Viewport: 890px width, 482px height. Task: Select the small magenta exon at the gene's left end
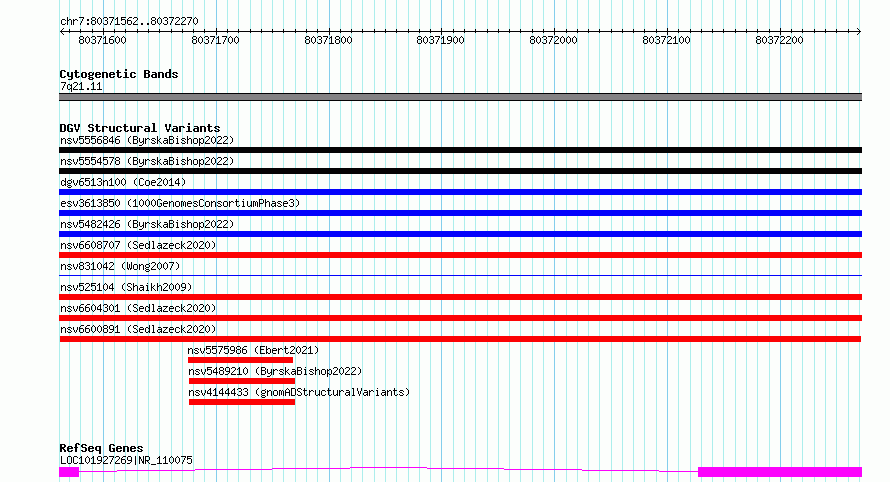click(x=69, y=472)
